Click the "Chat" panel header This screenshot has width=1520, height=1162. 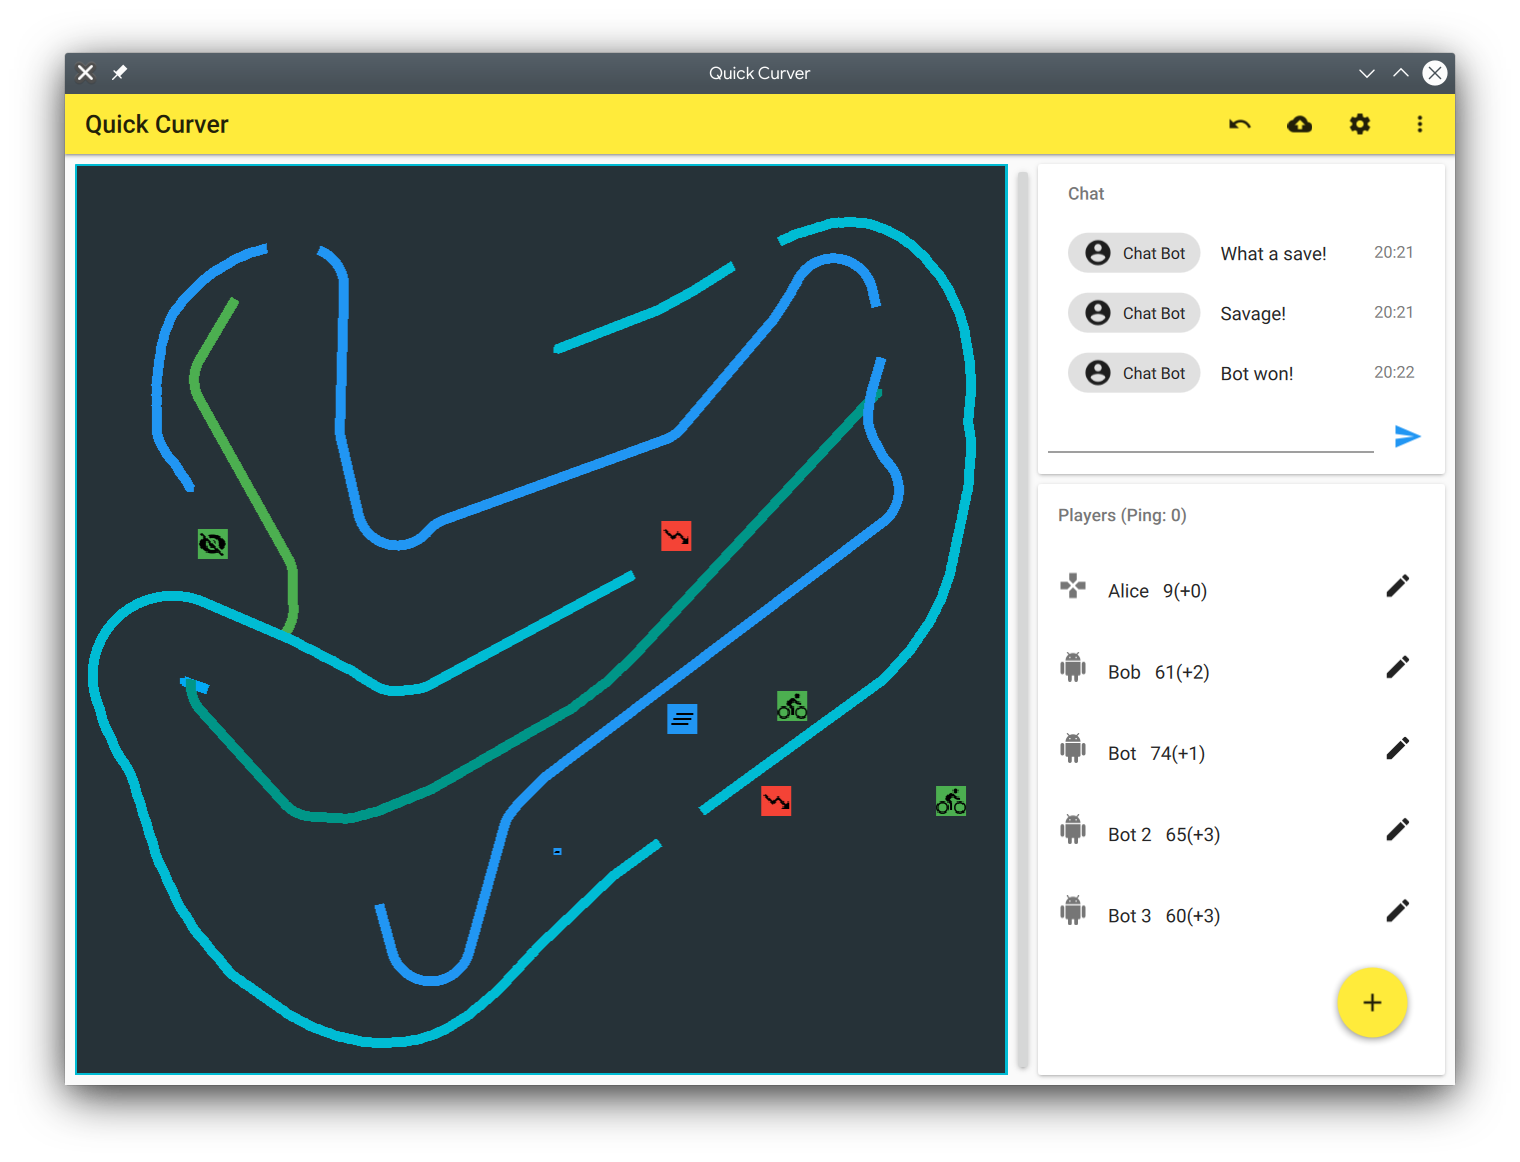point(1086,194)
